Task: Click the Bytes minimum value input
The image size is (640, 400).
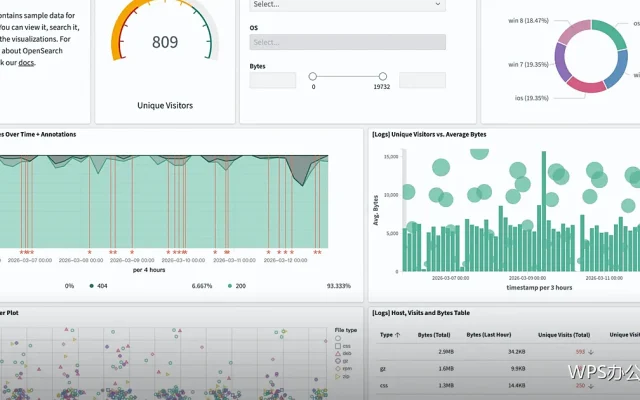Action: point(273,80)
